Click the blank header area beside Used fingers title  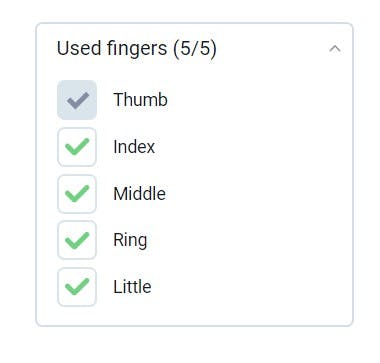(x=272, y=49)
